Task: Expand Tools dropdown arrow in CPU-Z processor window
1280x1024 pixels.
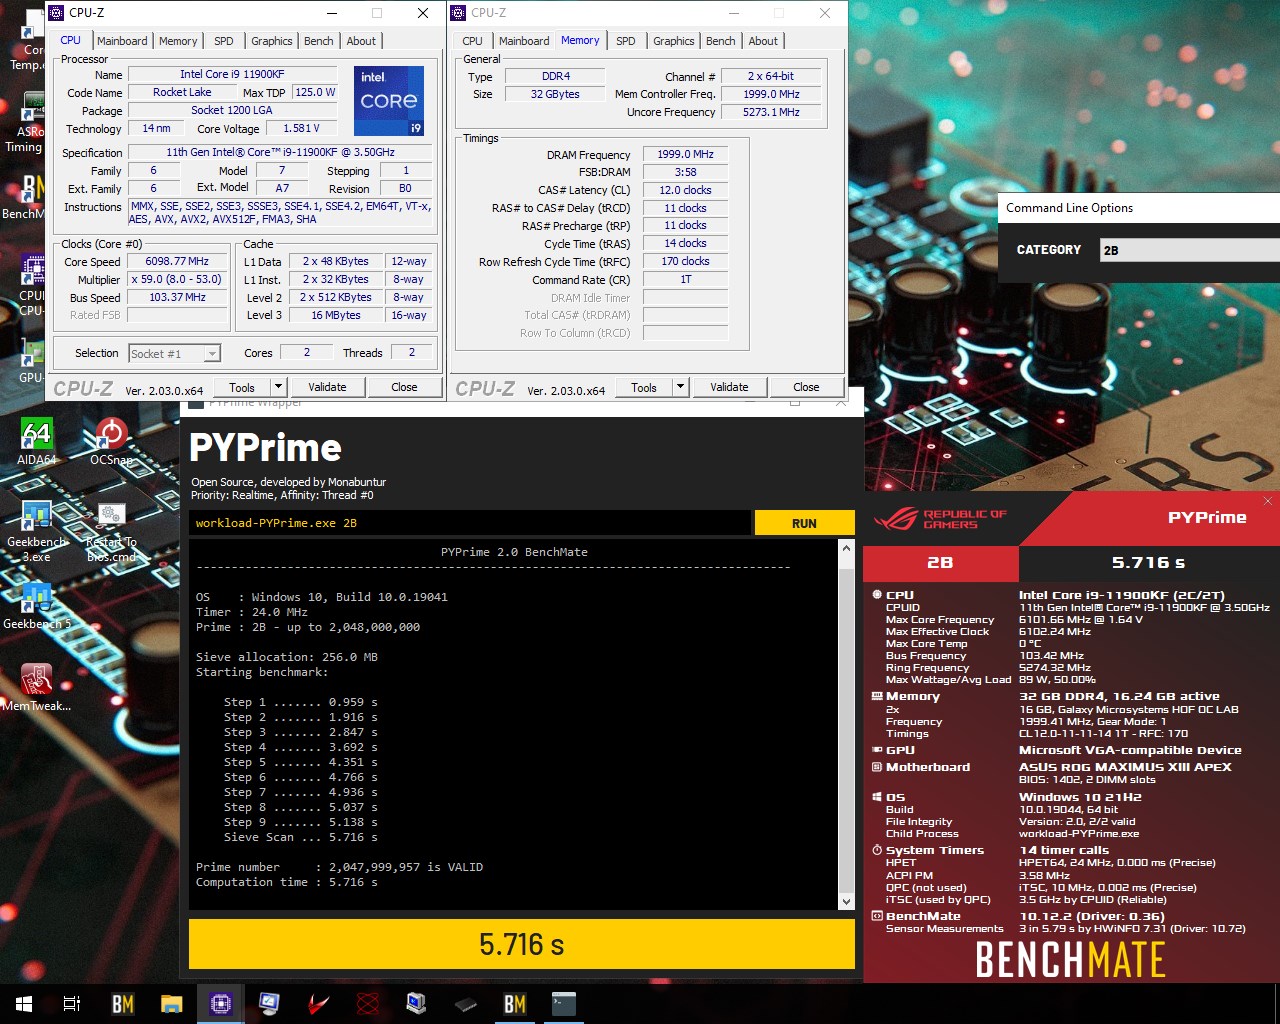Action: [278, 387]
